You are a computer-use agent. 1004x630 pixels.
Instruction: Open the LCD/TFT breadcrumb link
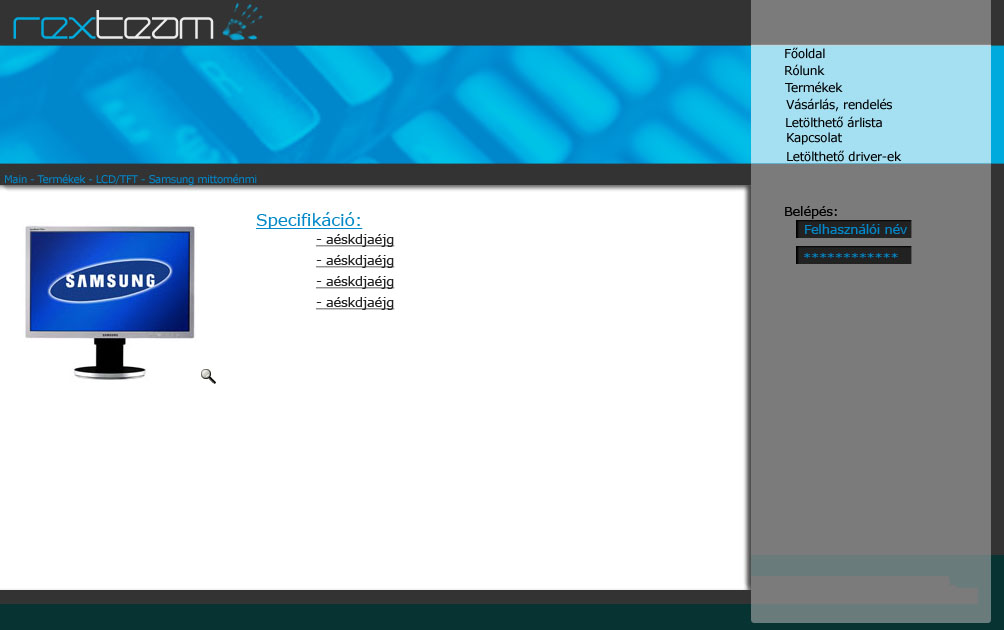coord(117,179)
